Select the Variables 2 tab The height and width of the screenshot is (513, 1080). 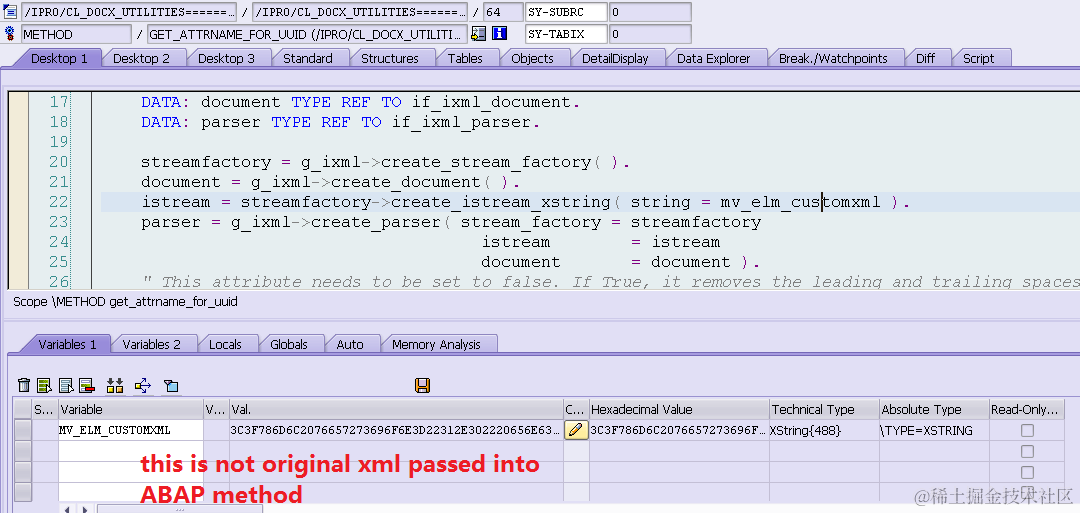click(152, 344)
